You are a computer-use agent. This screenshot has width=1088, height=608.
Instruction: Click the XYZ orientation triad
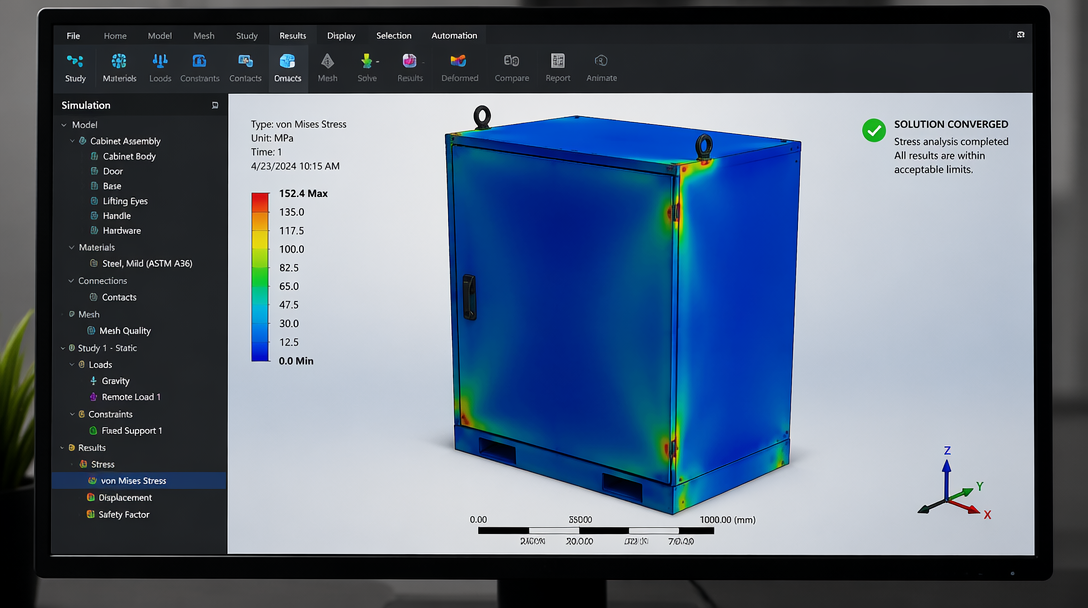pos(954,483)
